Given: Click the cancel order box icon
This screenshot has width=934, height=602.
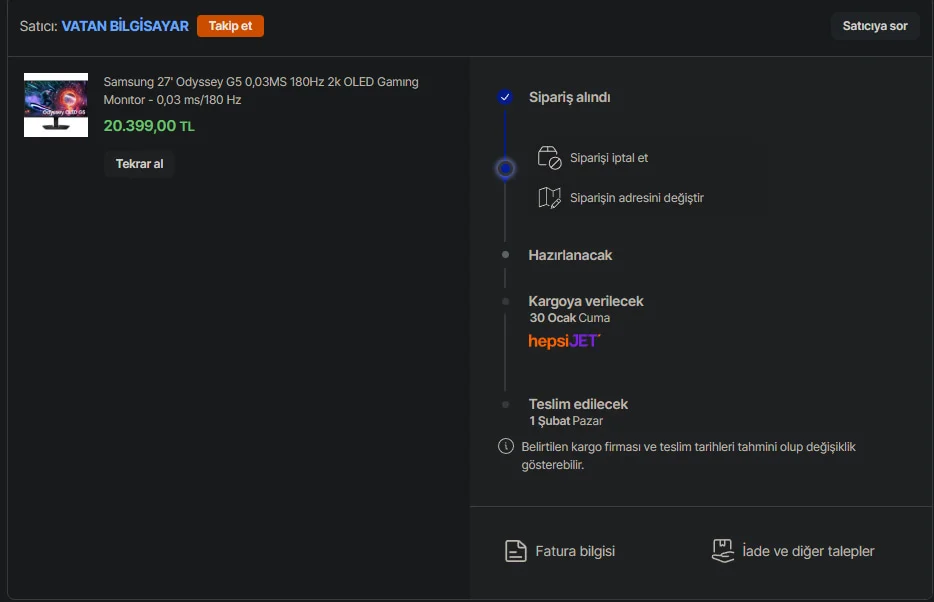Looking at the screenshot, I should [549, 158].
